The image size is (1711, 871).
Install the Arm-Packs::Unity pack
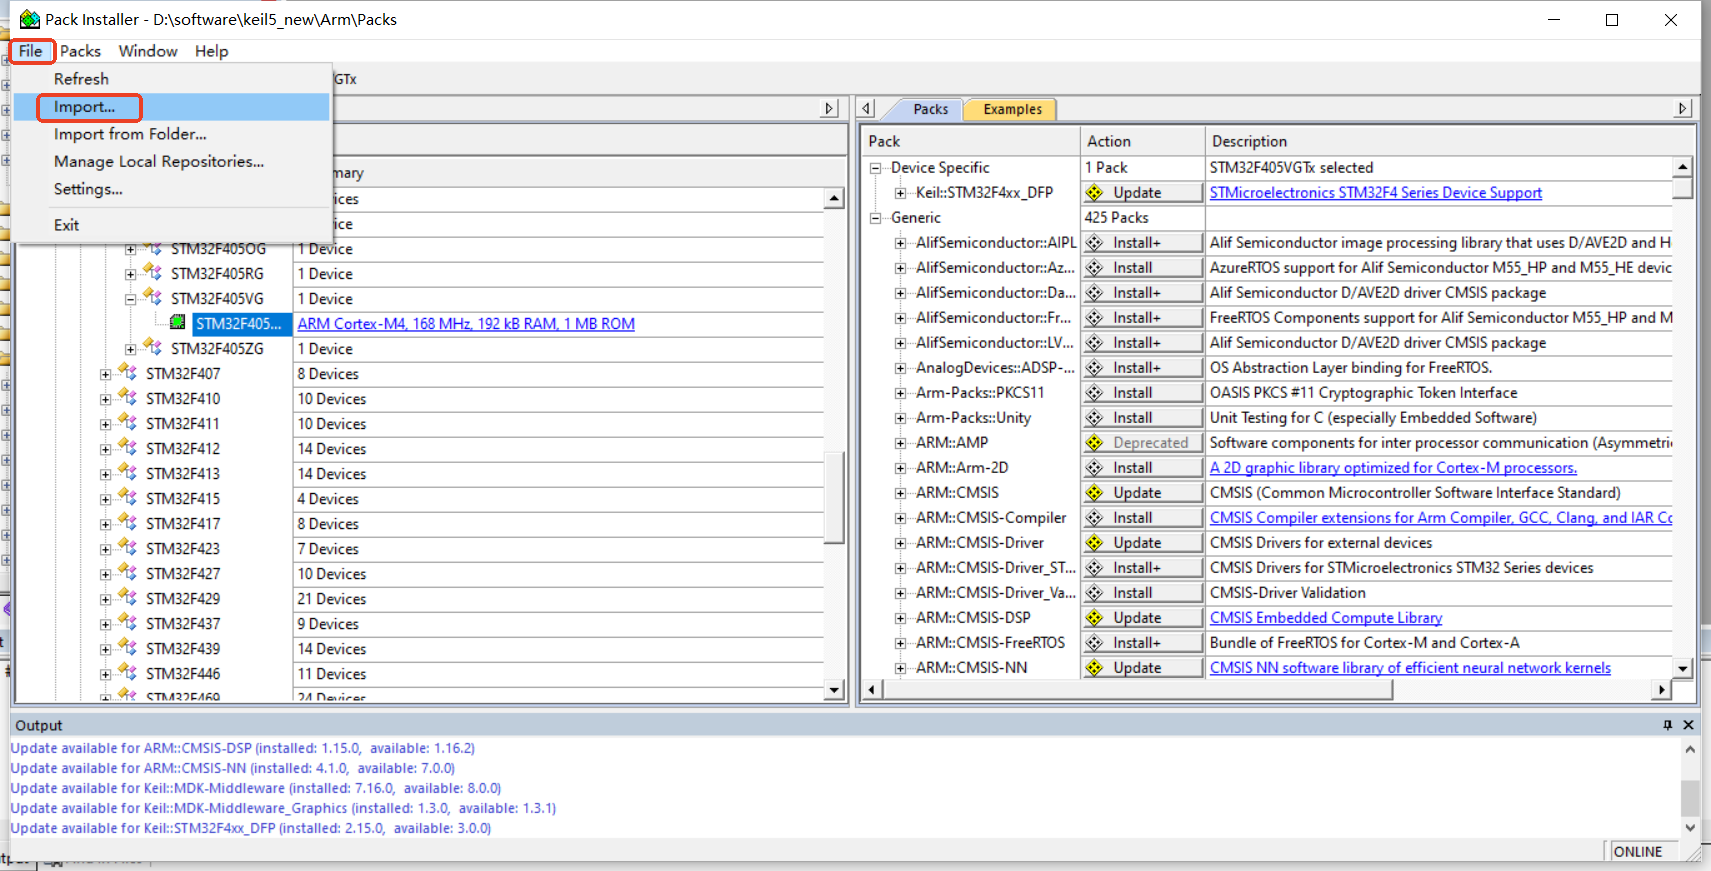(1142, 418)
